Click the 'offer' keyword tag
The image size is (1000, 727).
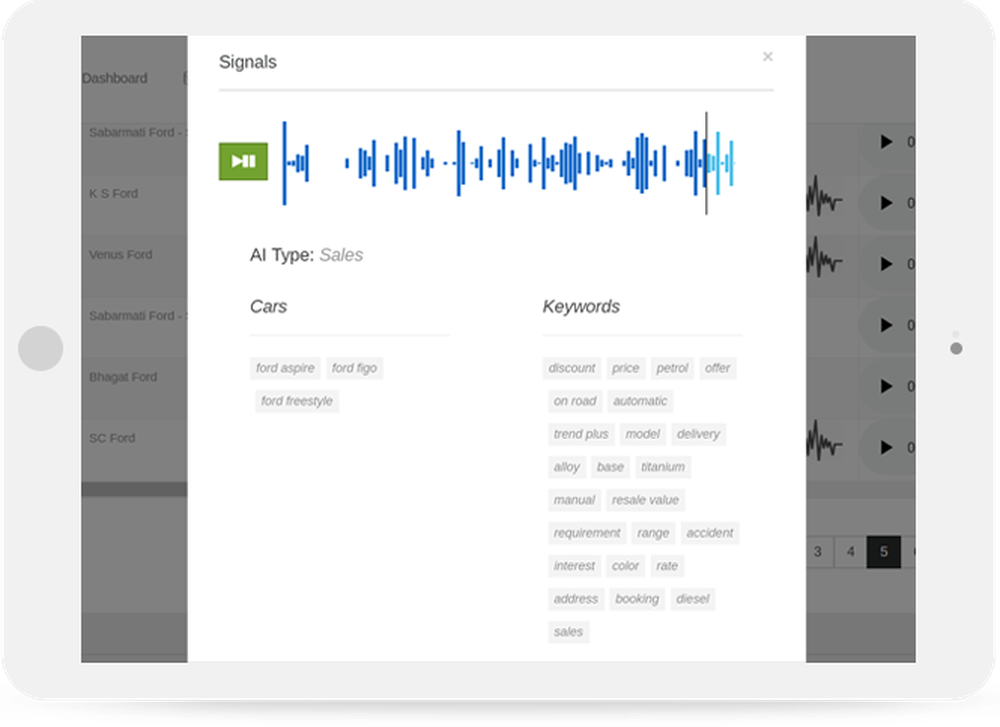(x=717, y=368)
